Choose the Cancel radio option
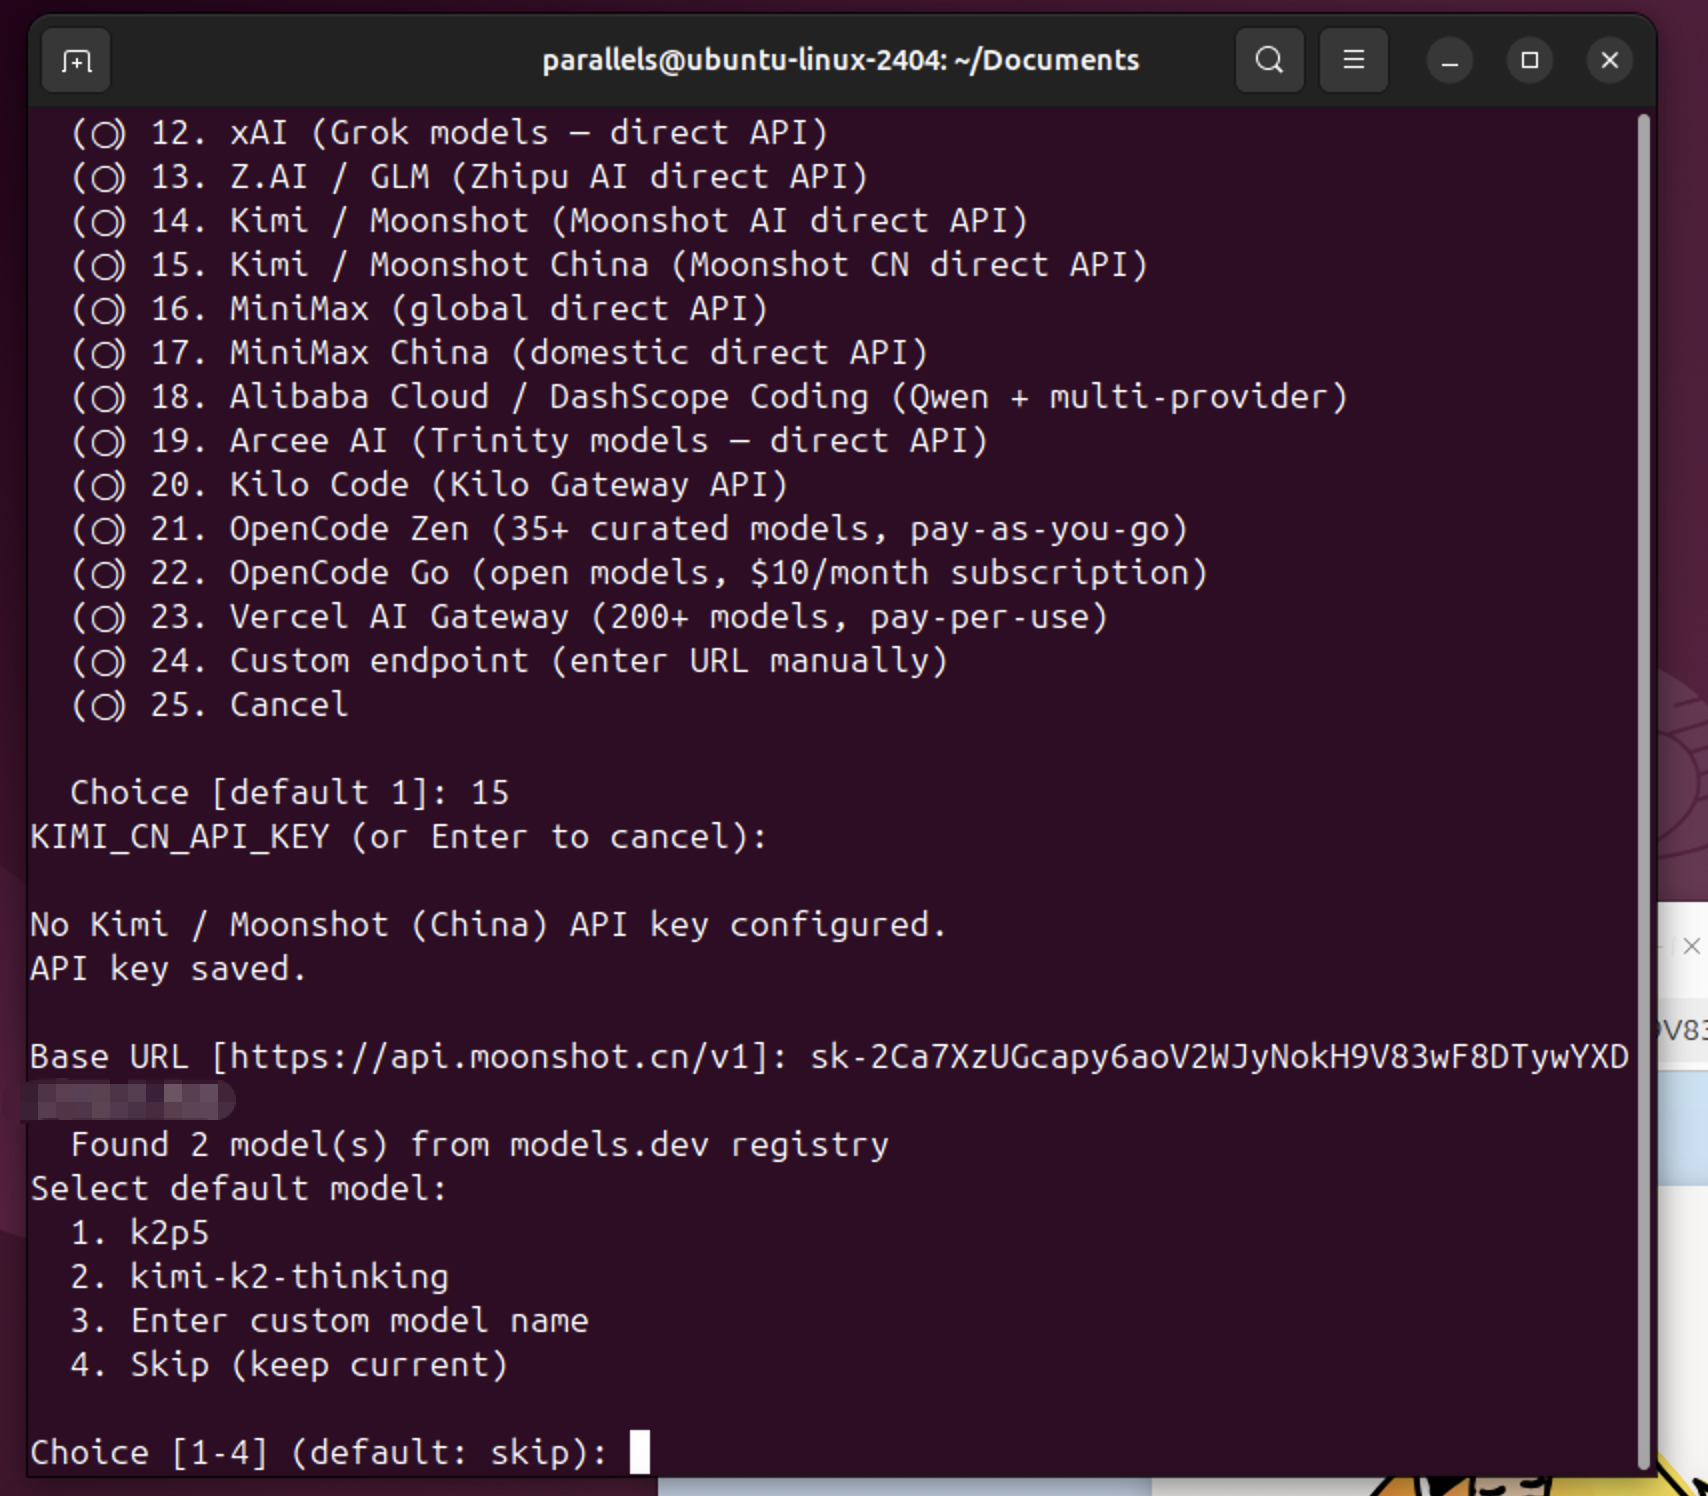This screenshot has width=1708, height=1496. (x=101, y=706)
